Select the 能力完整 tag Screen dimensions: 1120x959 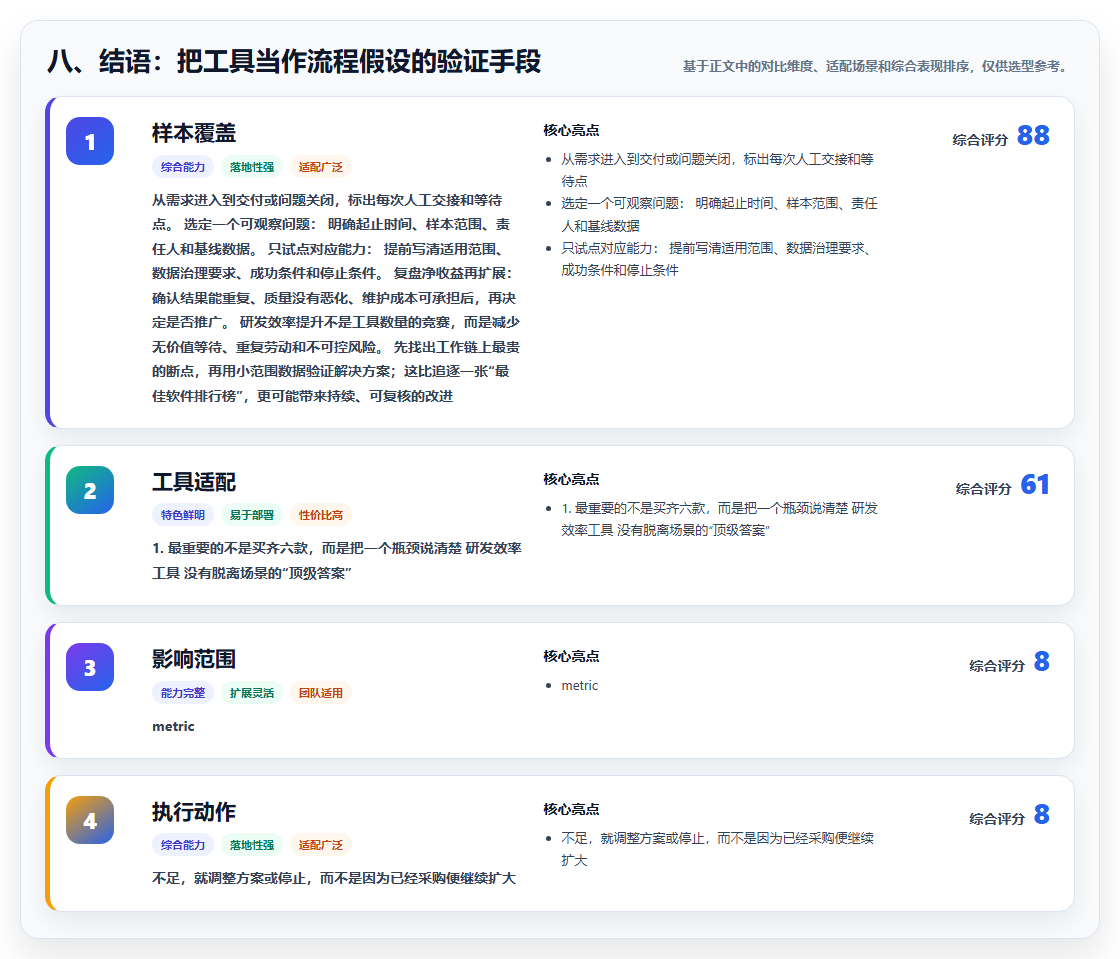coord(183,693)
